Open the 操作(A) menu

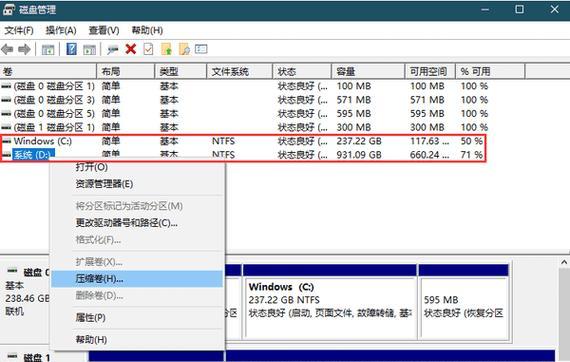coord(61,31)
